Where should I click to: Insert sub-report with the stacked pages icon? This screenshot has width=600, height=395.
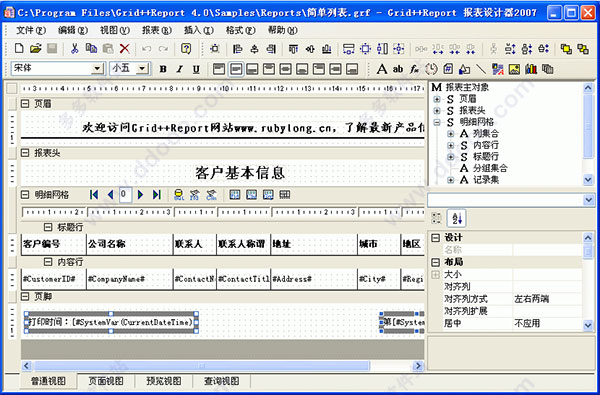pyautogui.click(x=548, y=69)
